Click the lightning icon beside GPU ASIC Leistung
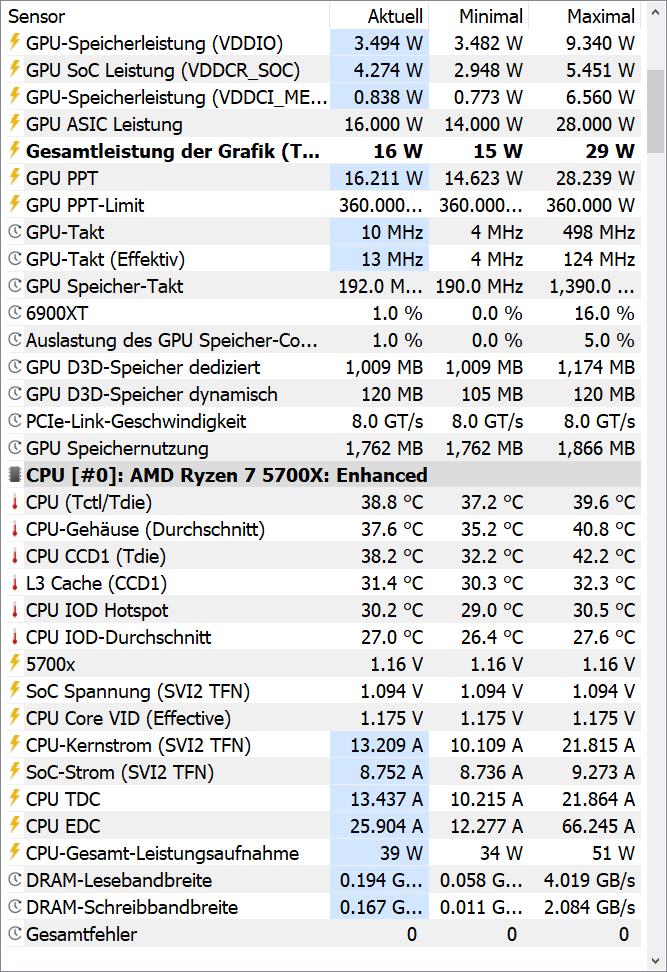 click(15, 123)
